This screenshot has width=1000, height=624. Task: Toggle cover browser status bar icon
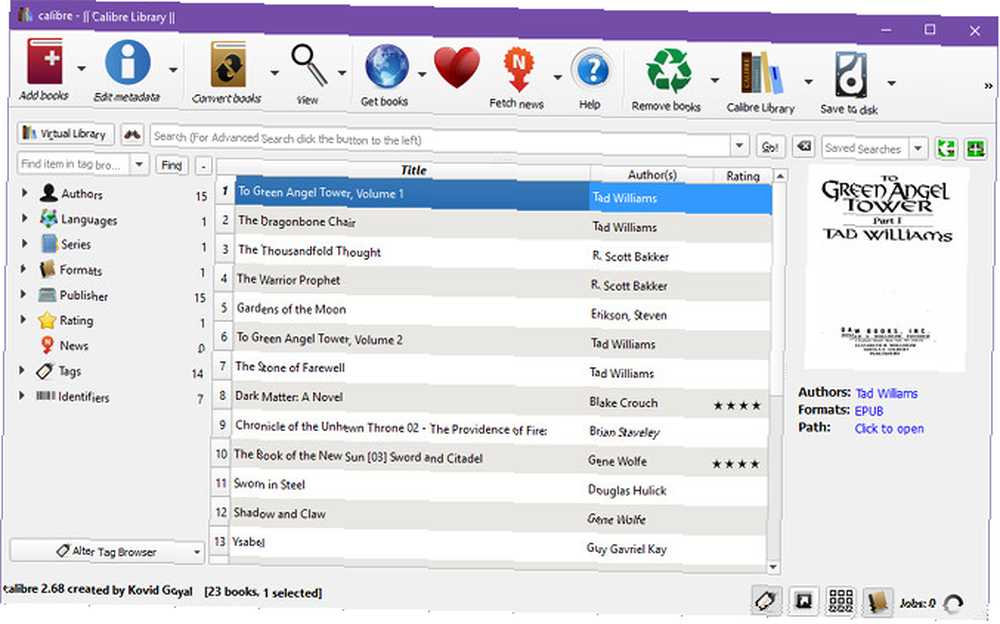[x=803, y=600]
